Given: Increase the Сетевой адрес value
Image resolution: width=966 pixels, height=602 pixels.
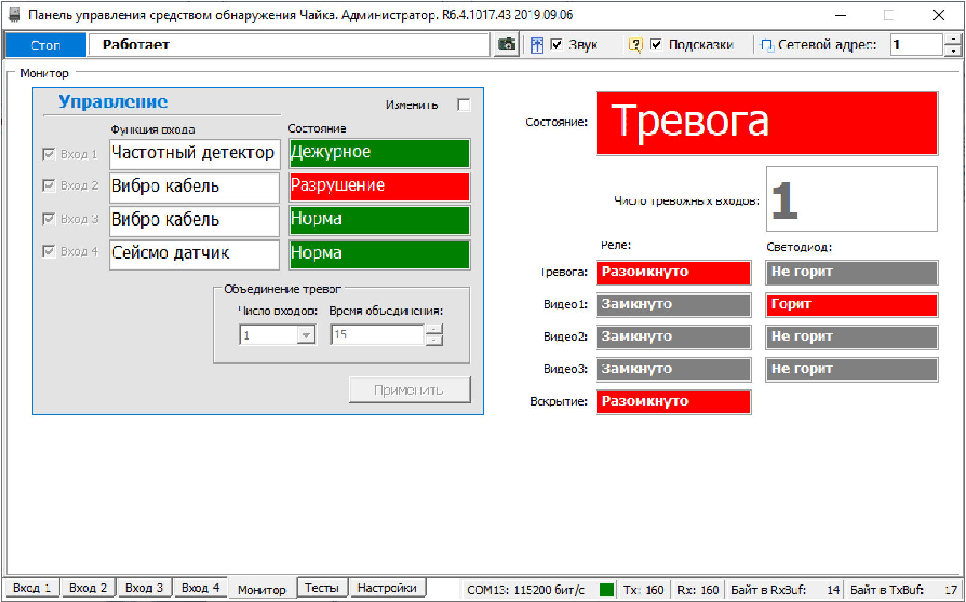Looking at the screenshot, I should 953,39.
